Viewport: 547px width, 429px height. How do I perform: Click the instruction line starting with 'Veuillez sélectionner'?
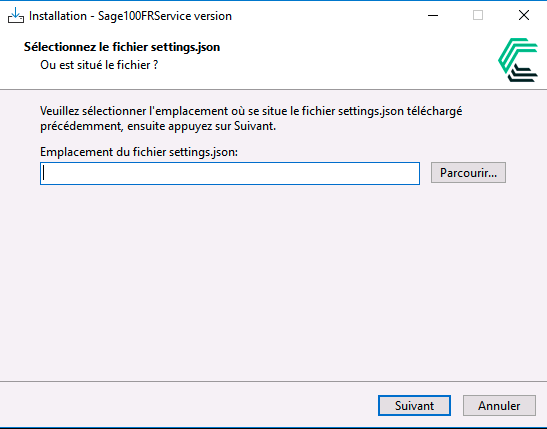tap(251, 111)
